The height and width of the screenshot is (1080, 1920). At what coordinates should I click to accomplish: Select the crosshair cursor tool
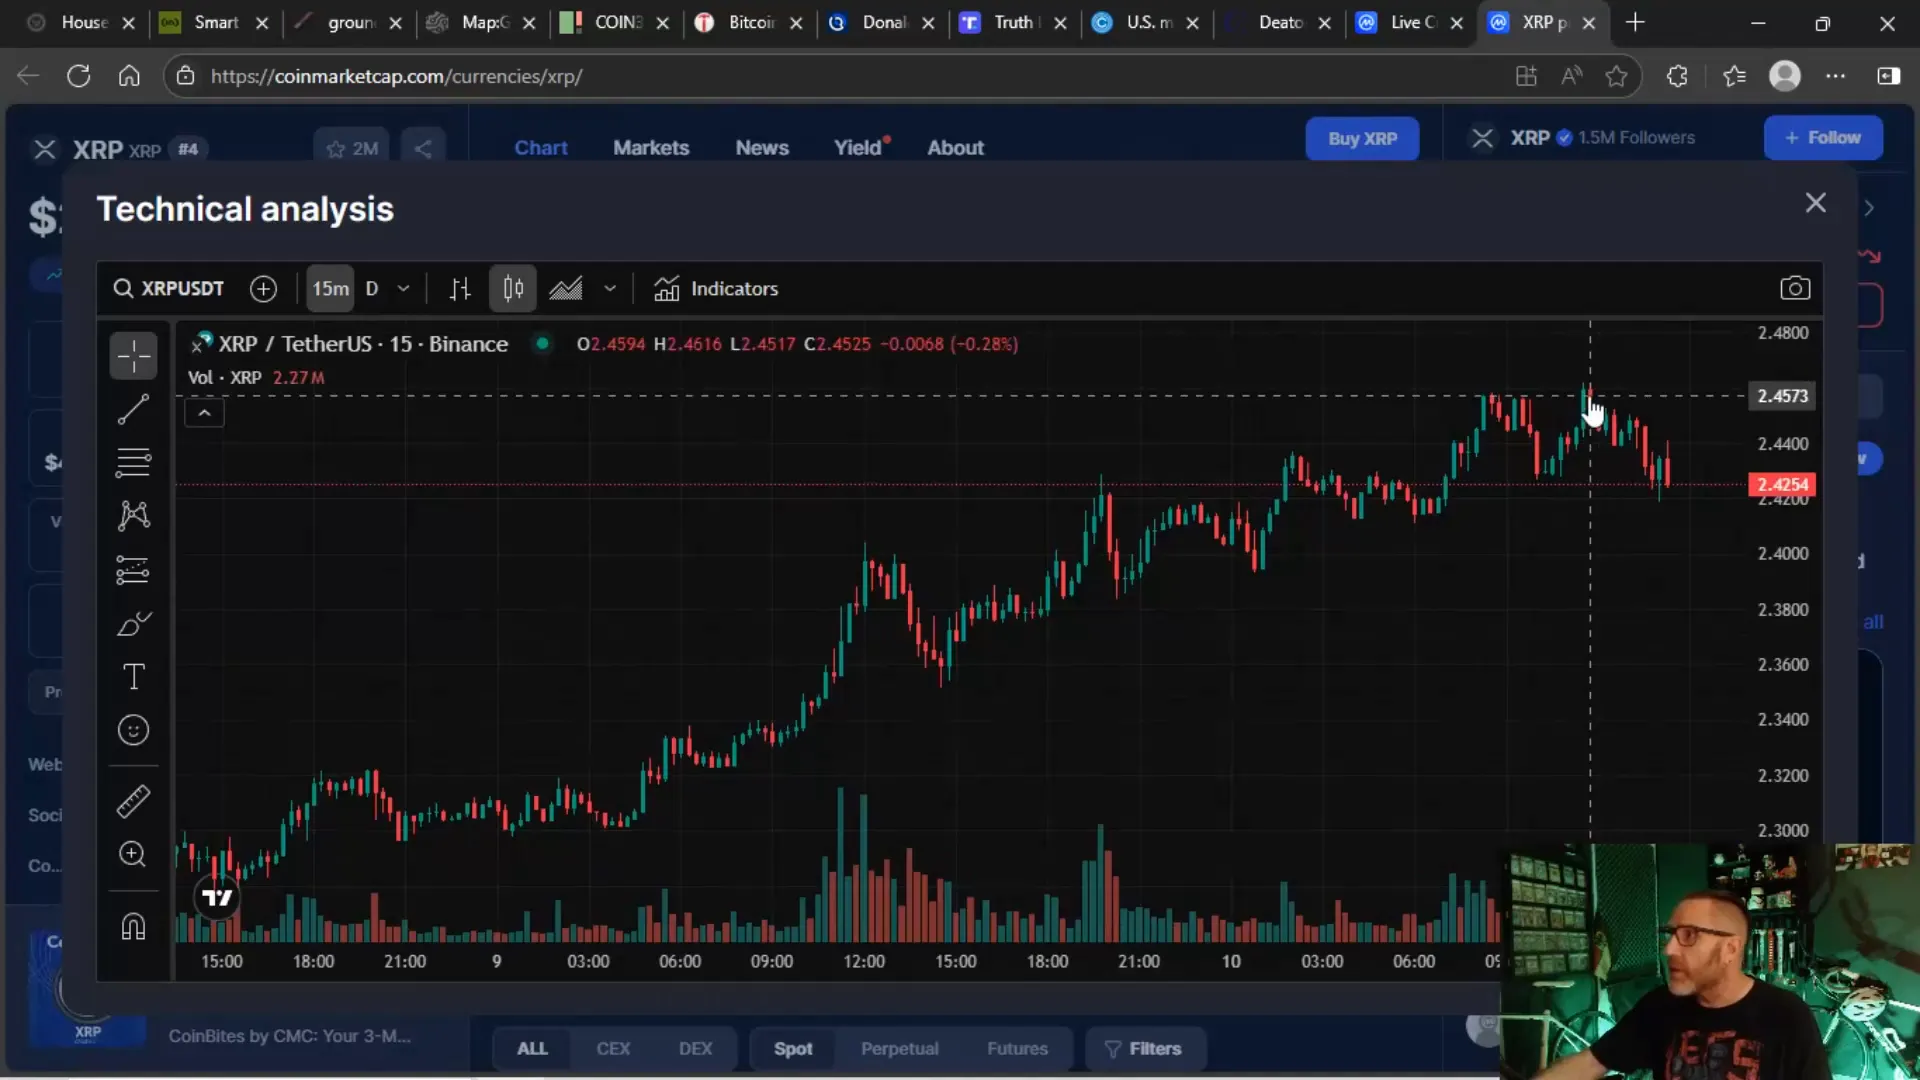[133, 355]
